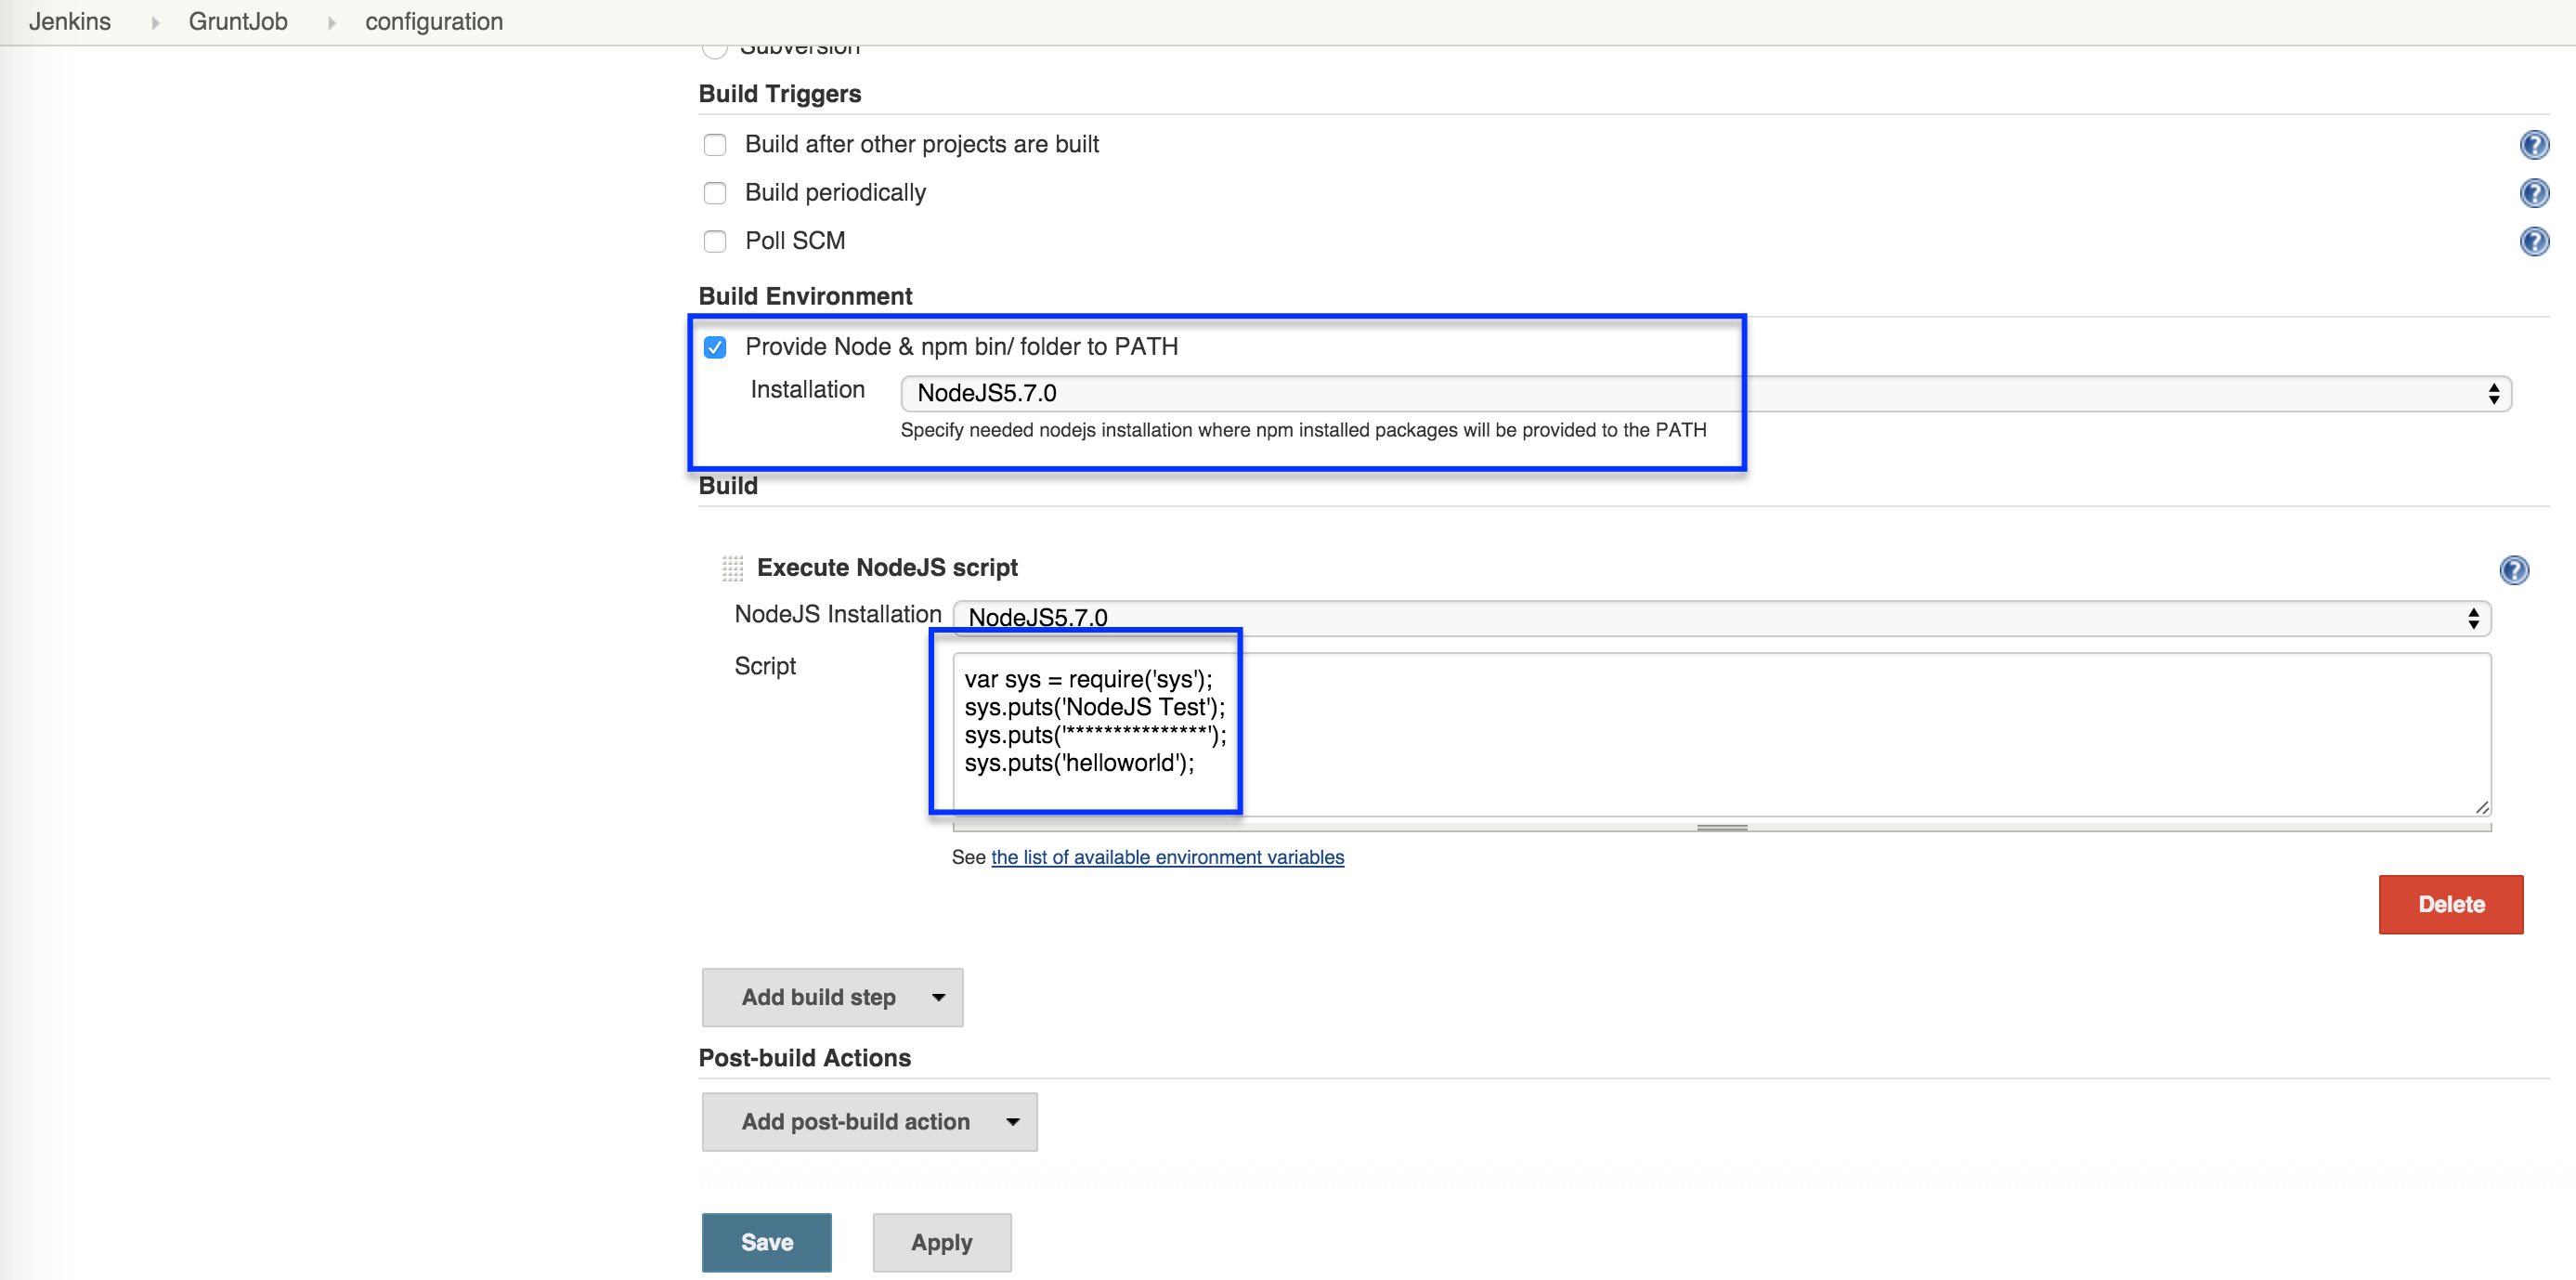
Task: Open the NodeJS Installation dropdown
Action: (1720, 618)
